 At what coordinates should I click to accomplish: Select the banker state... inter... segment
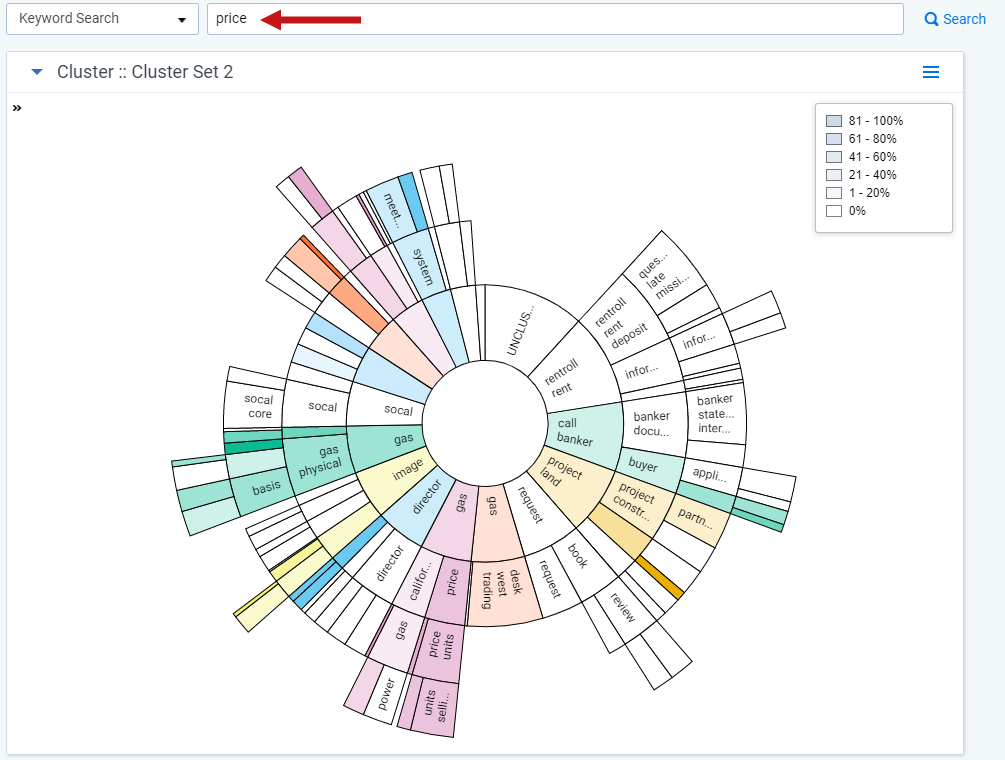click(x=717, y=413)
